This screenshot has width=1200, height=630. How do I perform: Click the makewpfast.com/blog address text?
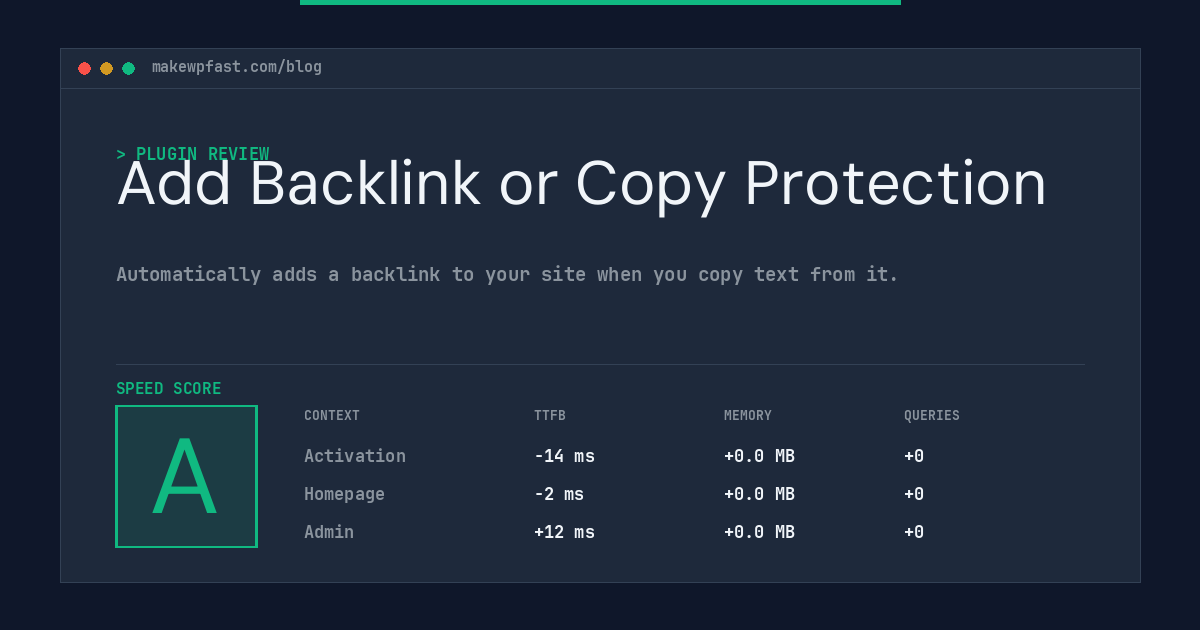click(x=237, y=67)
